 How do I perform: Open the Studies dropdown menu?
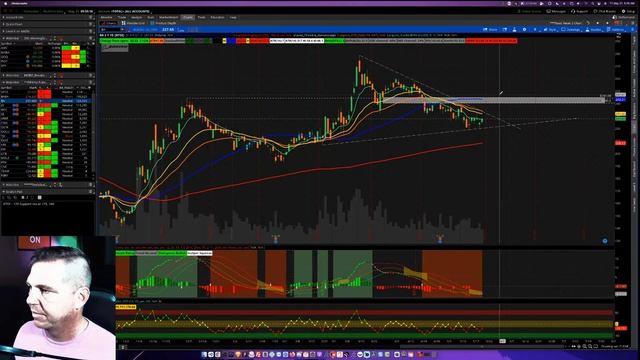593,30
